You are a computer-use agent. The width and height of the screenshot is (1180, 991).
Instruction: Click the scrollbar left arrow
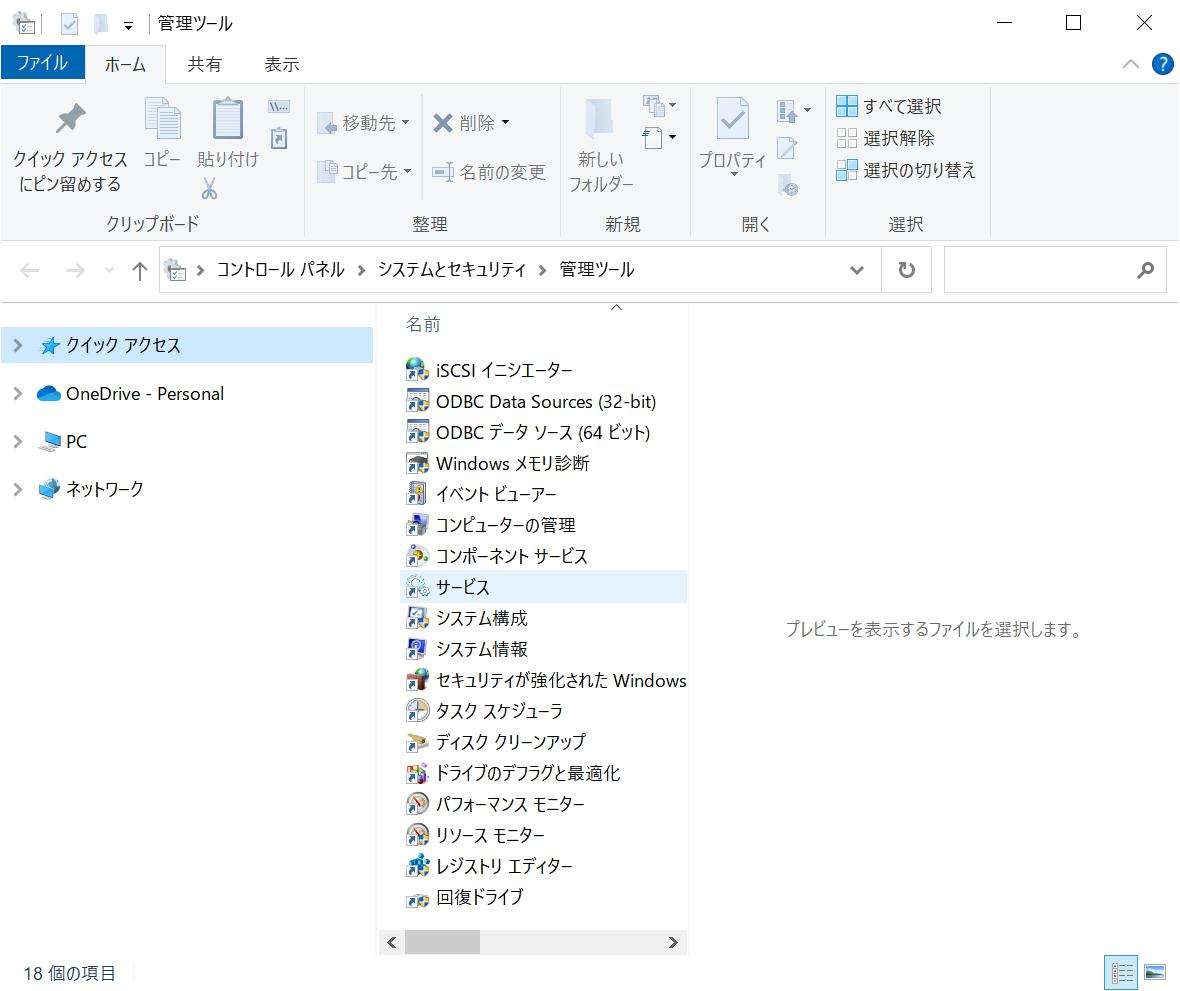coord(391,942)
